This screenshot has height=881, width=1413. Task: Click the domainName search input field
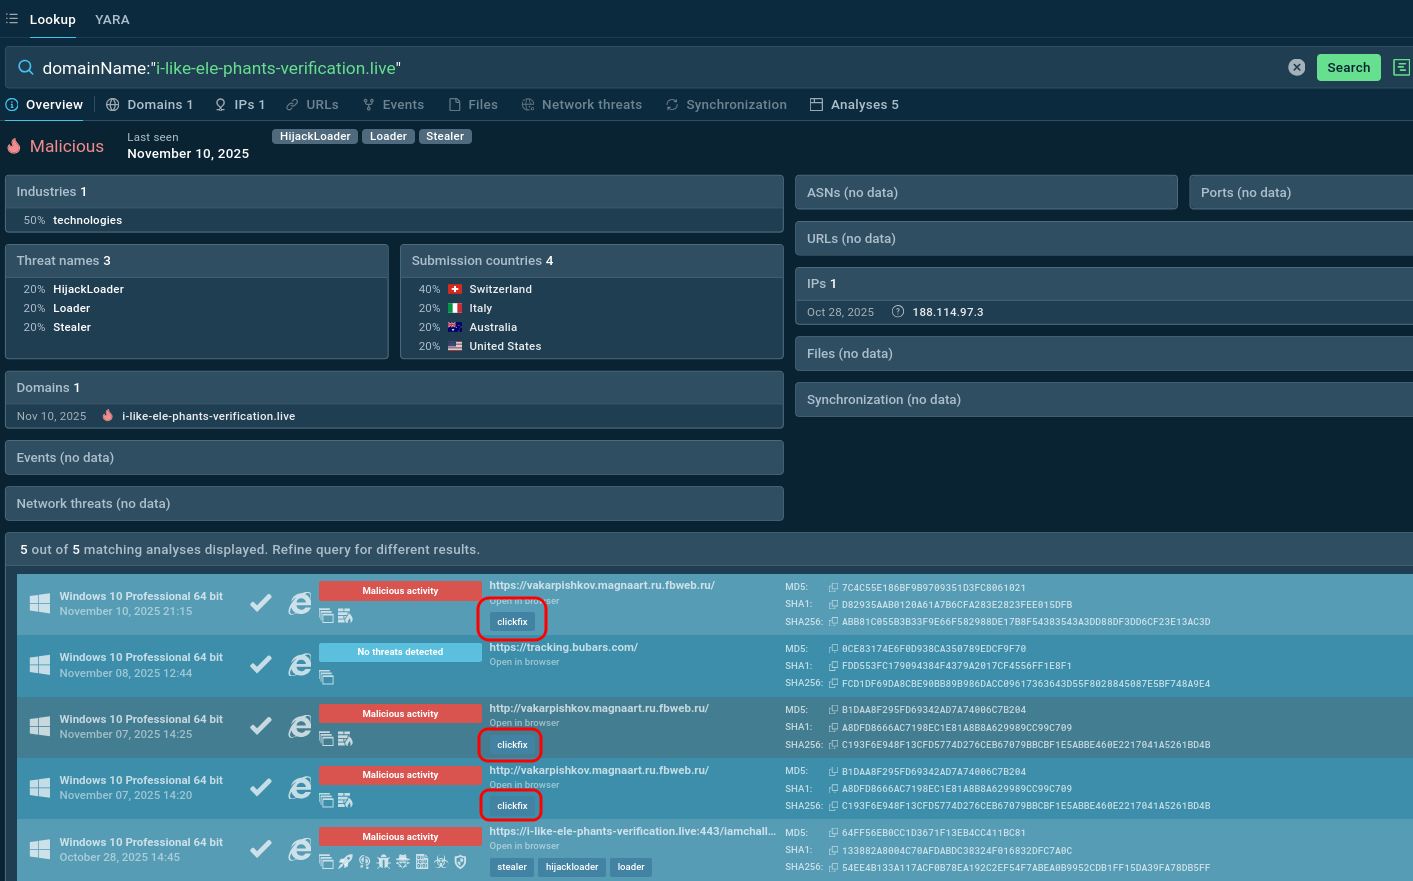coord(650,68)
